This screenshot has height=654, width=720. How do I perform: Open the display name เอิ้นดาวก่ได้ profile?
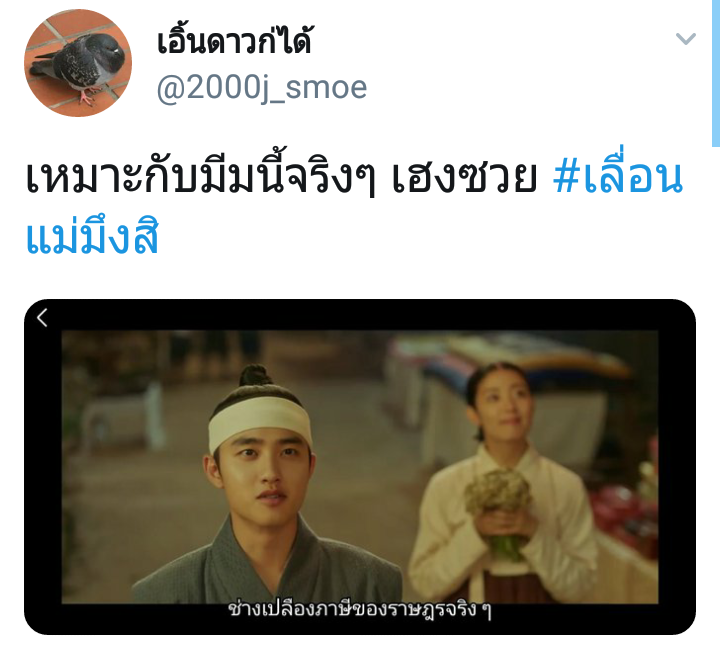[x=235, y=41]
